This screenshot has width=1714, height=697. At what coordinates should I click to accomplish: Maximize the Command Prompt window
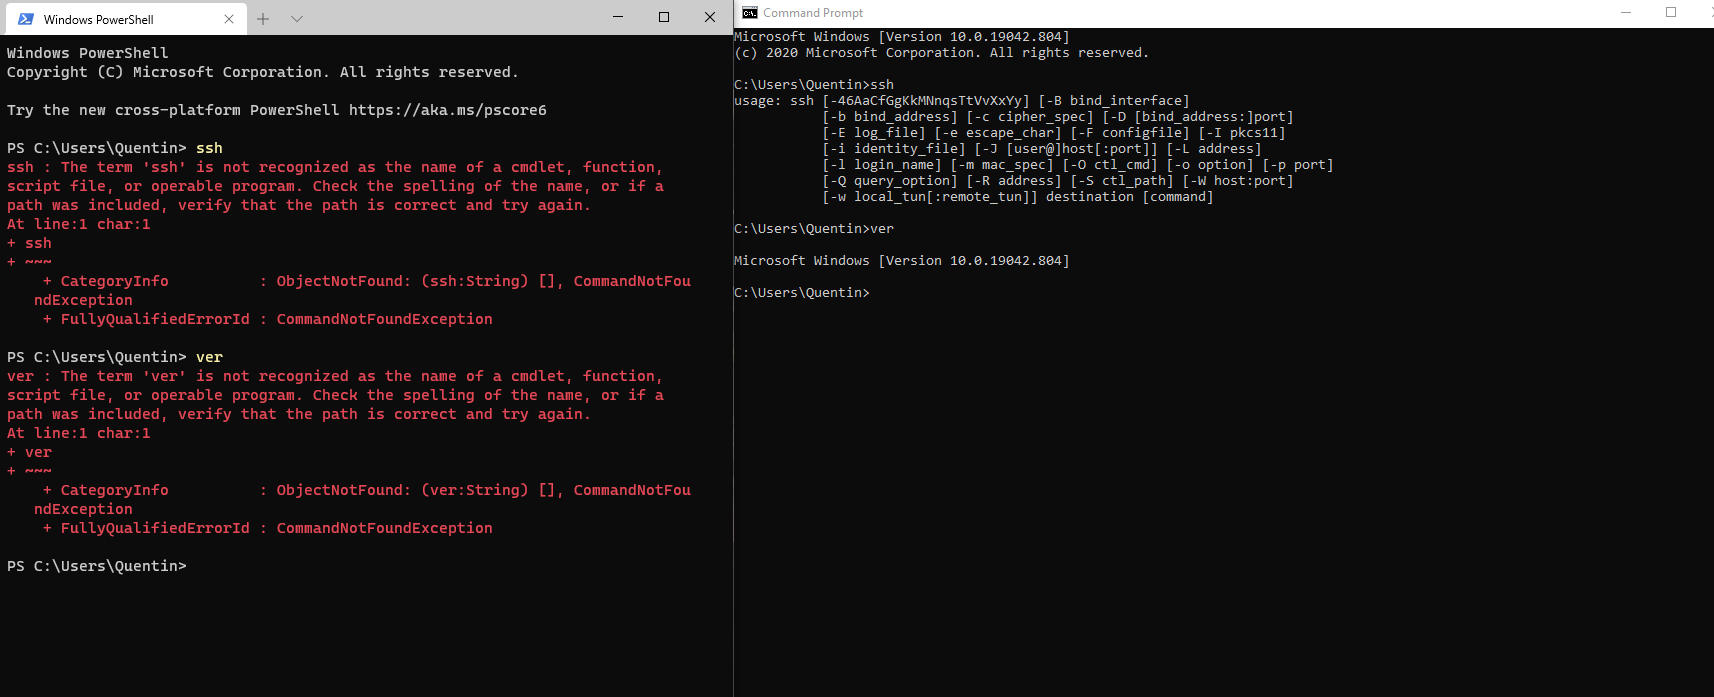click(1671, 13)
